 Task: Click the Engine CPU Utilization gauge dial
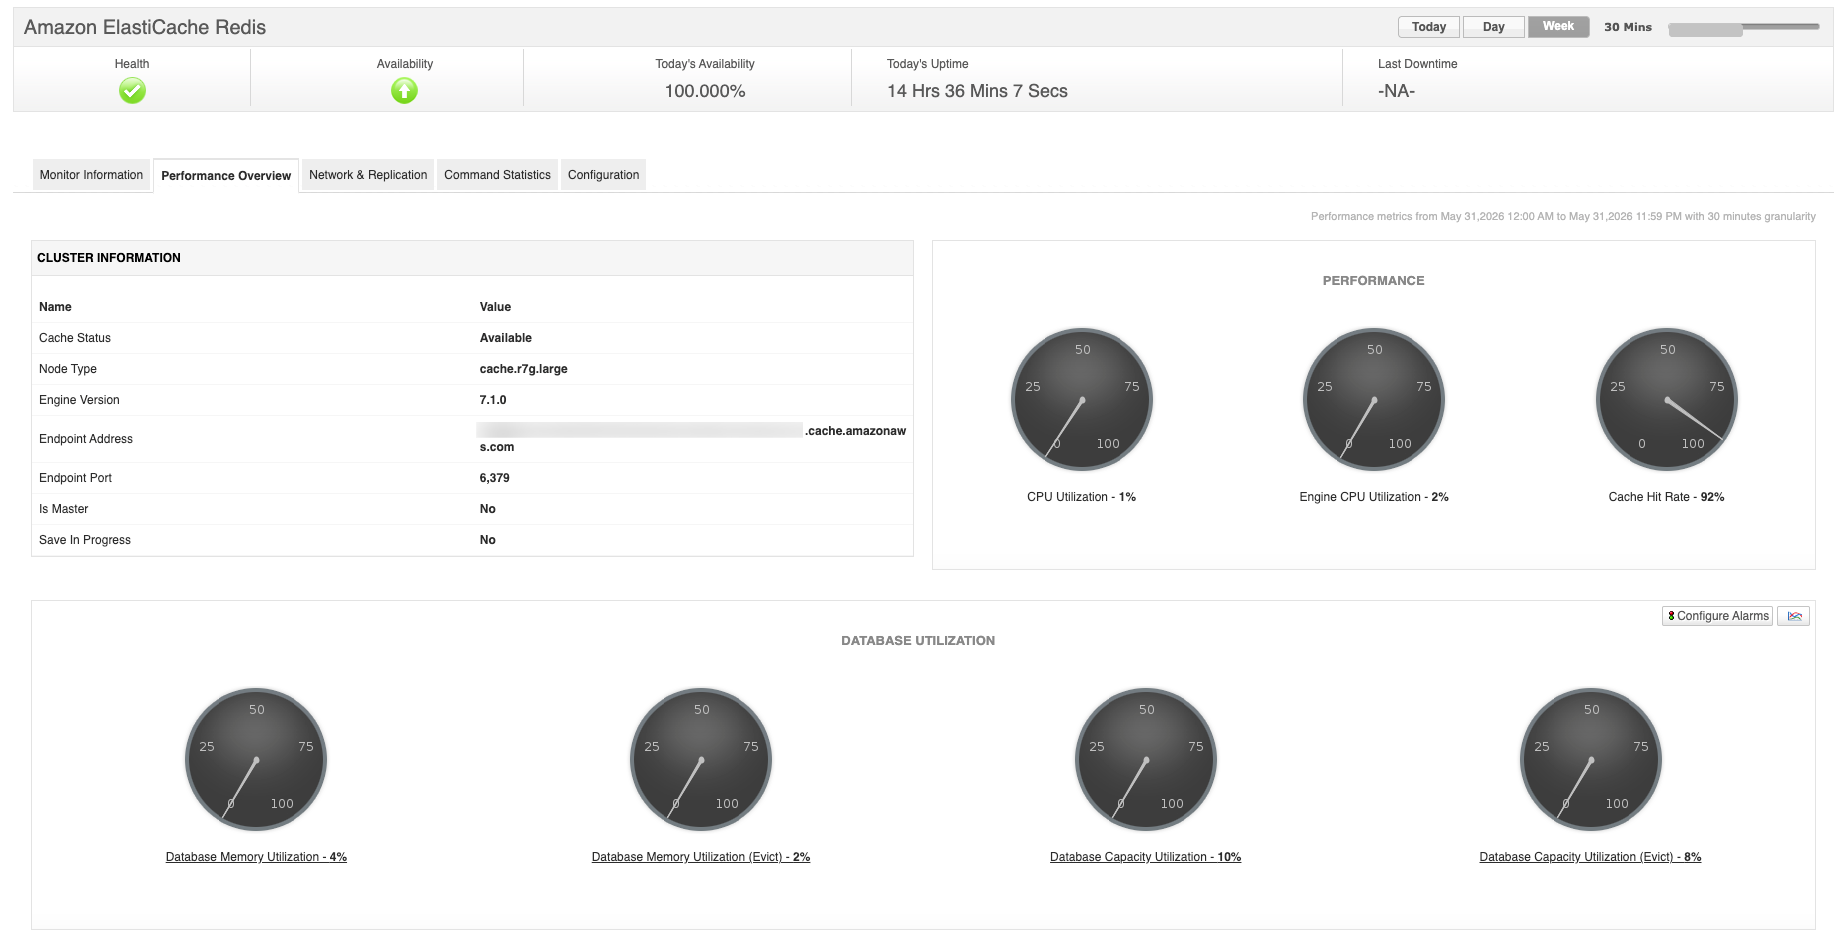[x=1374, y=399]
